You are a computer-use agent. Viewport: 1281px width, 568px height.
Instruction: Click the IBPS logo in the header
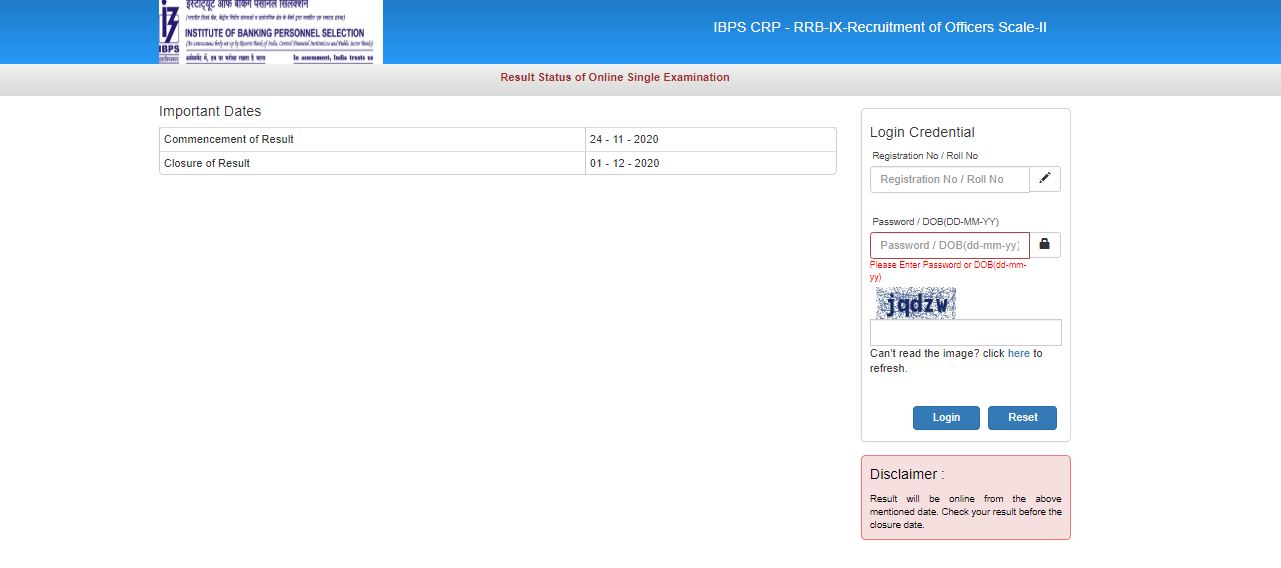point(270,32)
